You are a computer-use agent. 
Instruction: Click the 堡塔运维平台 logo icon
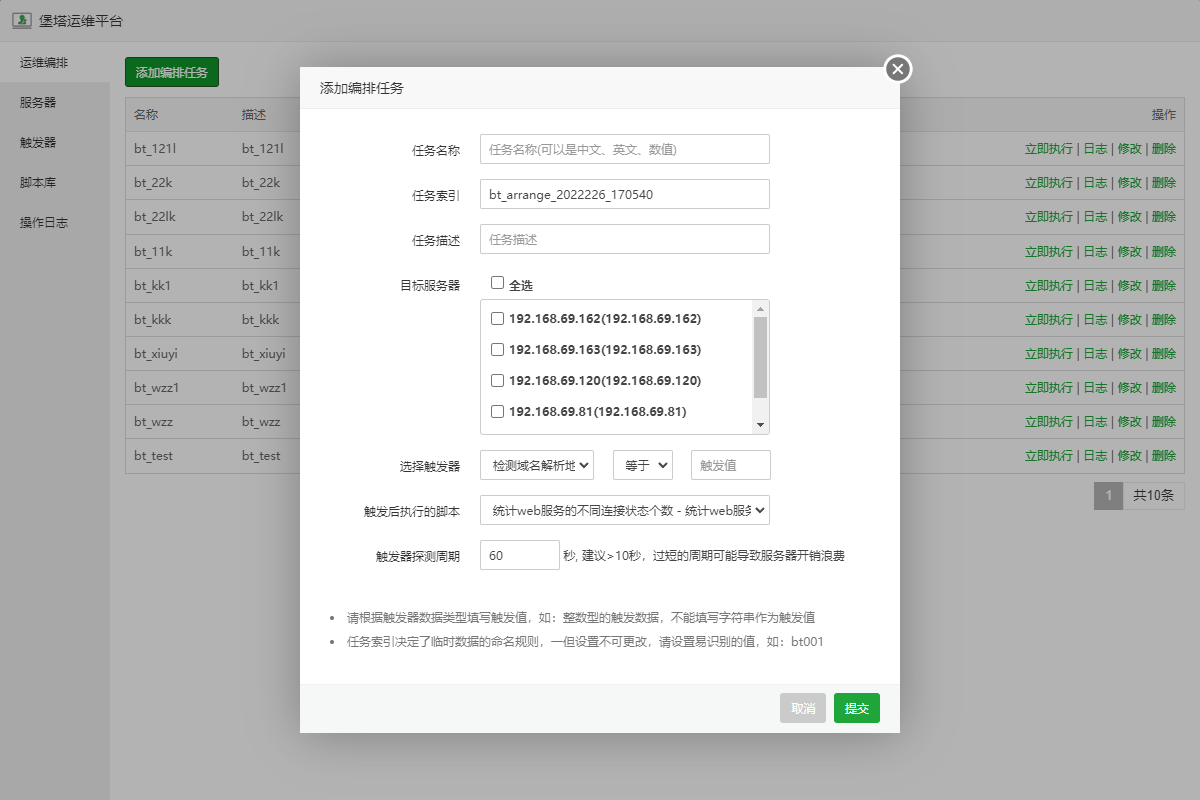tap(20, 21)
